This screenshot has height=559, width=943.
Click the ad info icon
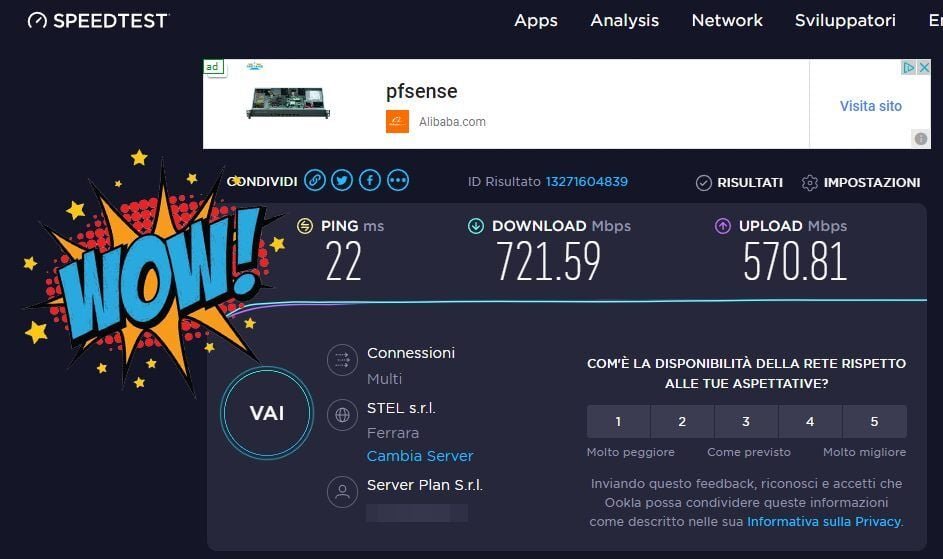[x=921, y=139]
